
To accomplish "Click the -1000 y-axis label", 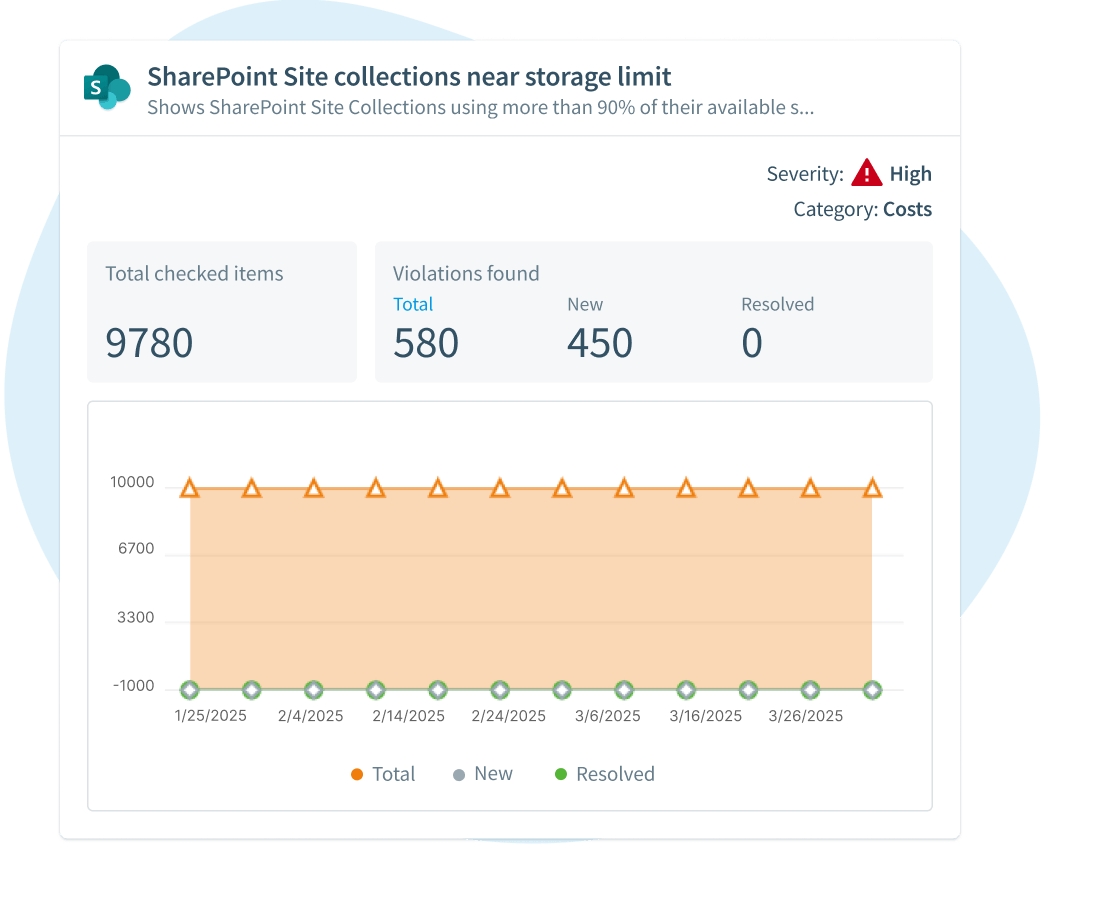I will 133,686.
